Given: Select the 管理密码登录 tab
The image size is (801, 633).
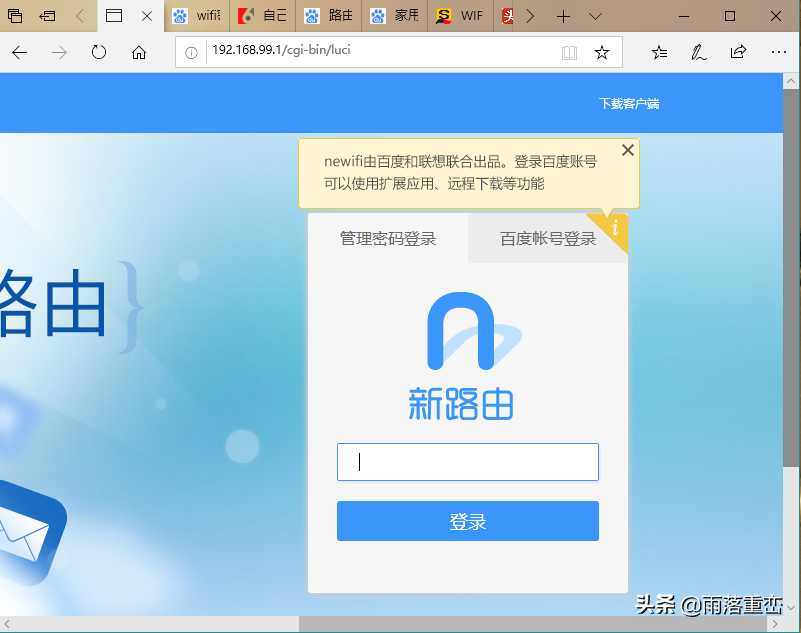Looking at the screenshot, I should 388,238.
